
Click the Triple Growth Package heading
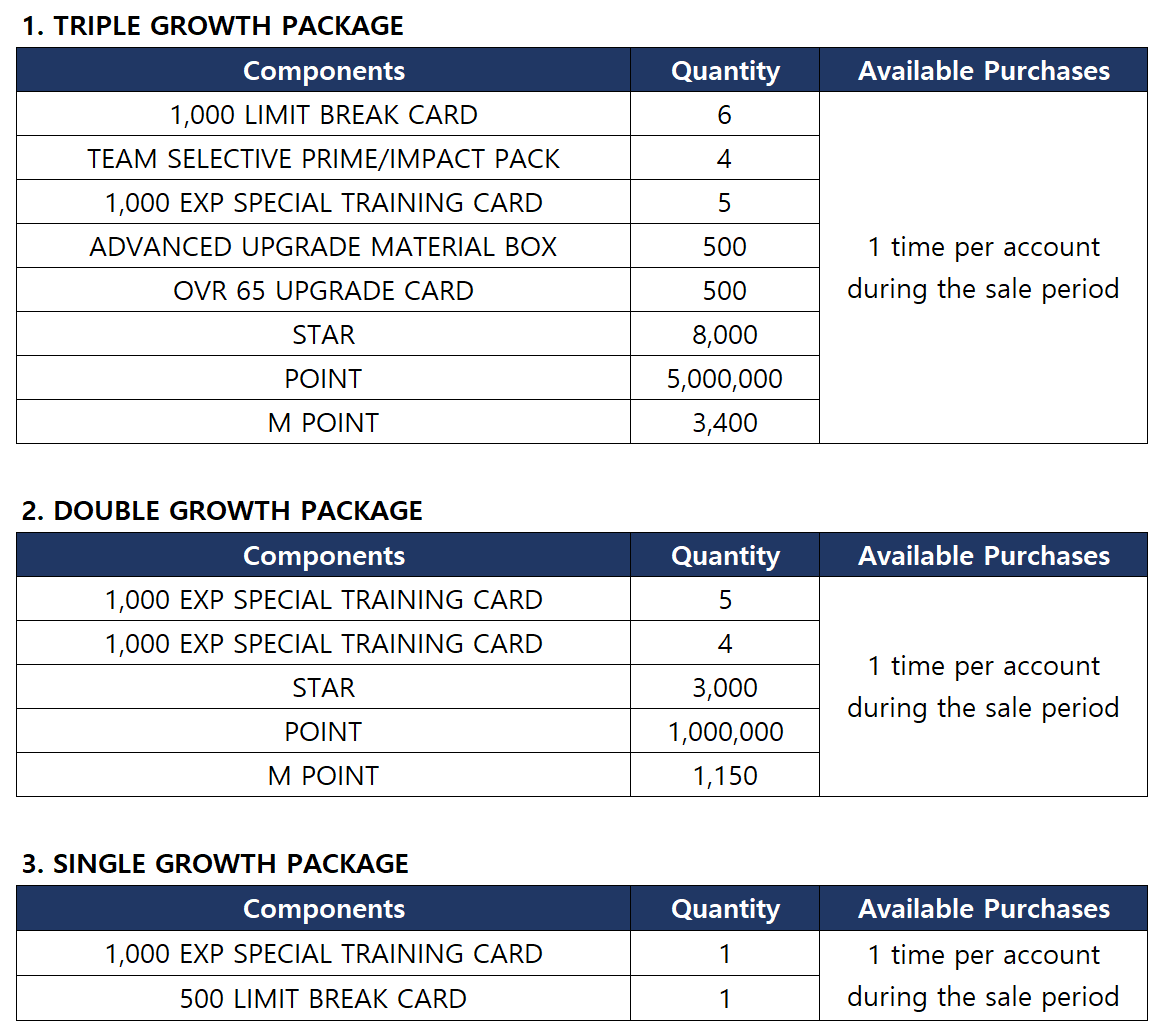pos(212,26)
